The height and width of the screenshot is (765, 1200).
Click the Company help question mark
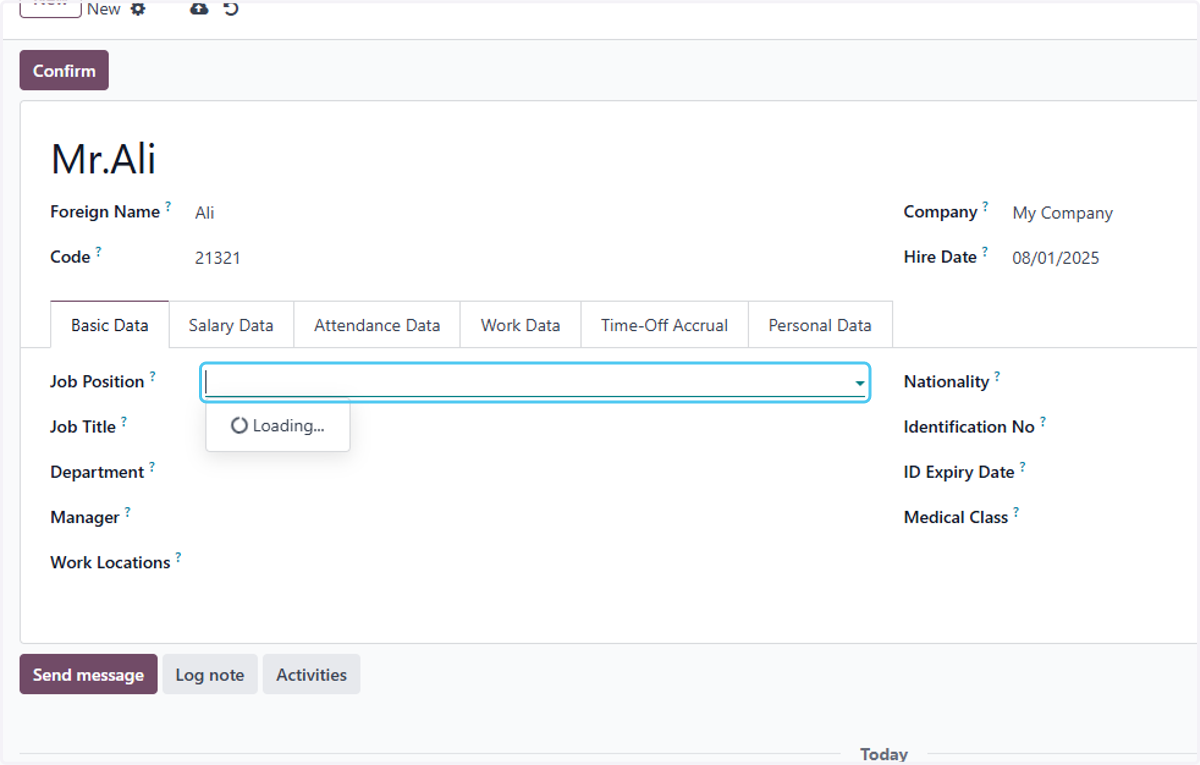pos(985,207)
